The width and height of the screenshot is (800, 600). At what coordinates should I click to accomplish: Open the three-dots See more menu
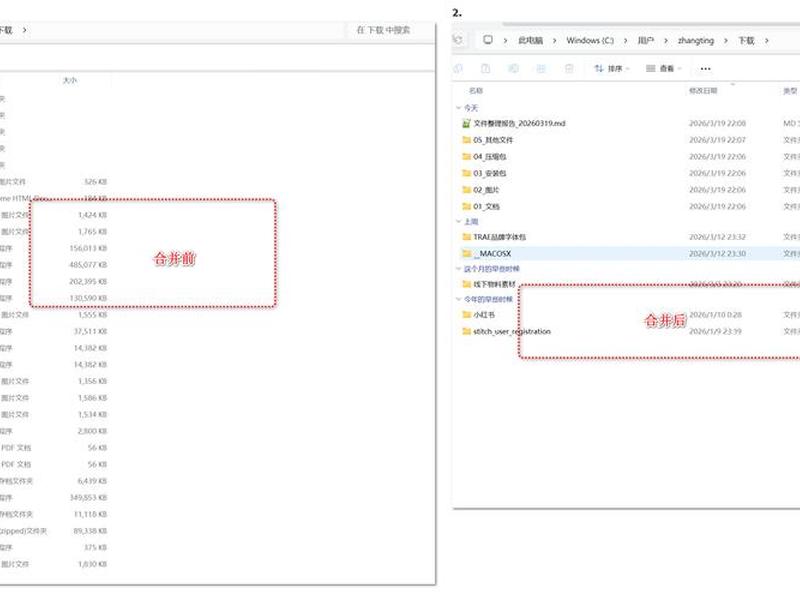coord(705,68)
